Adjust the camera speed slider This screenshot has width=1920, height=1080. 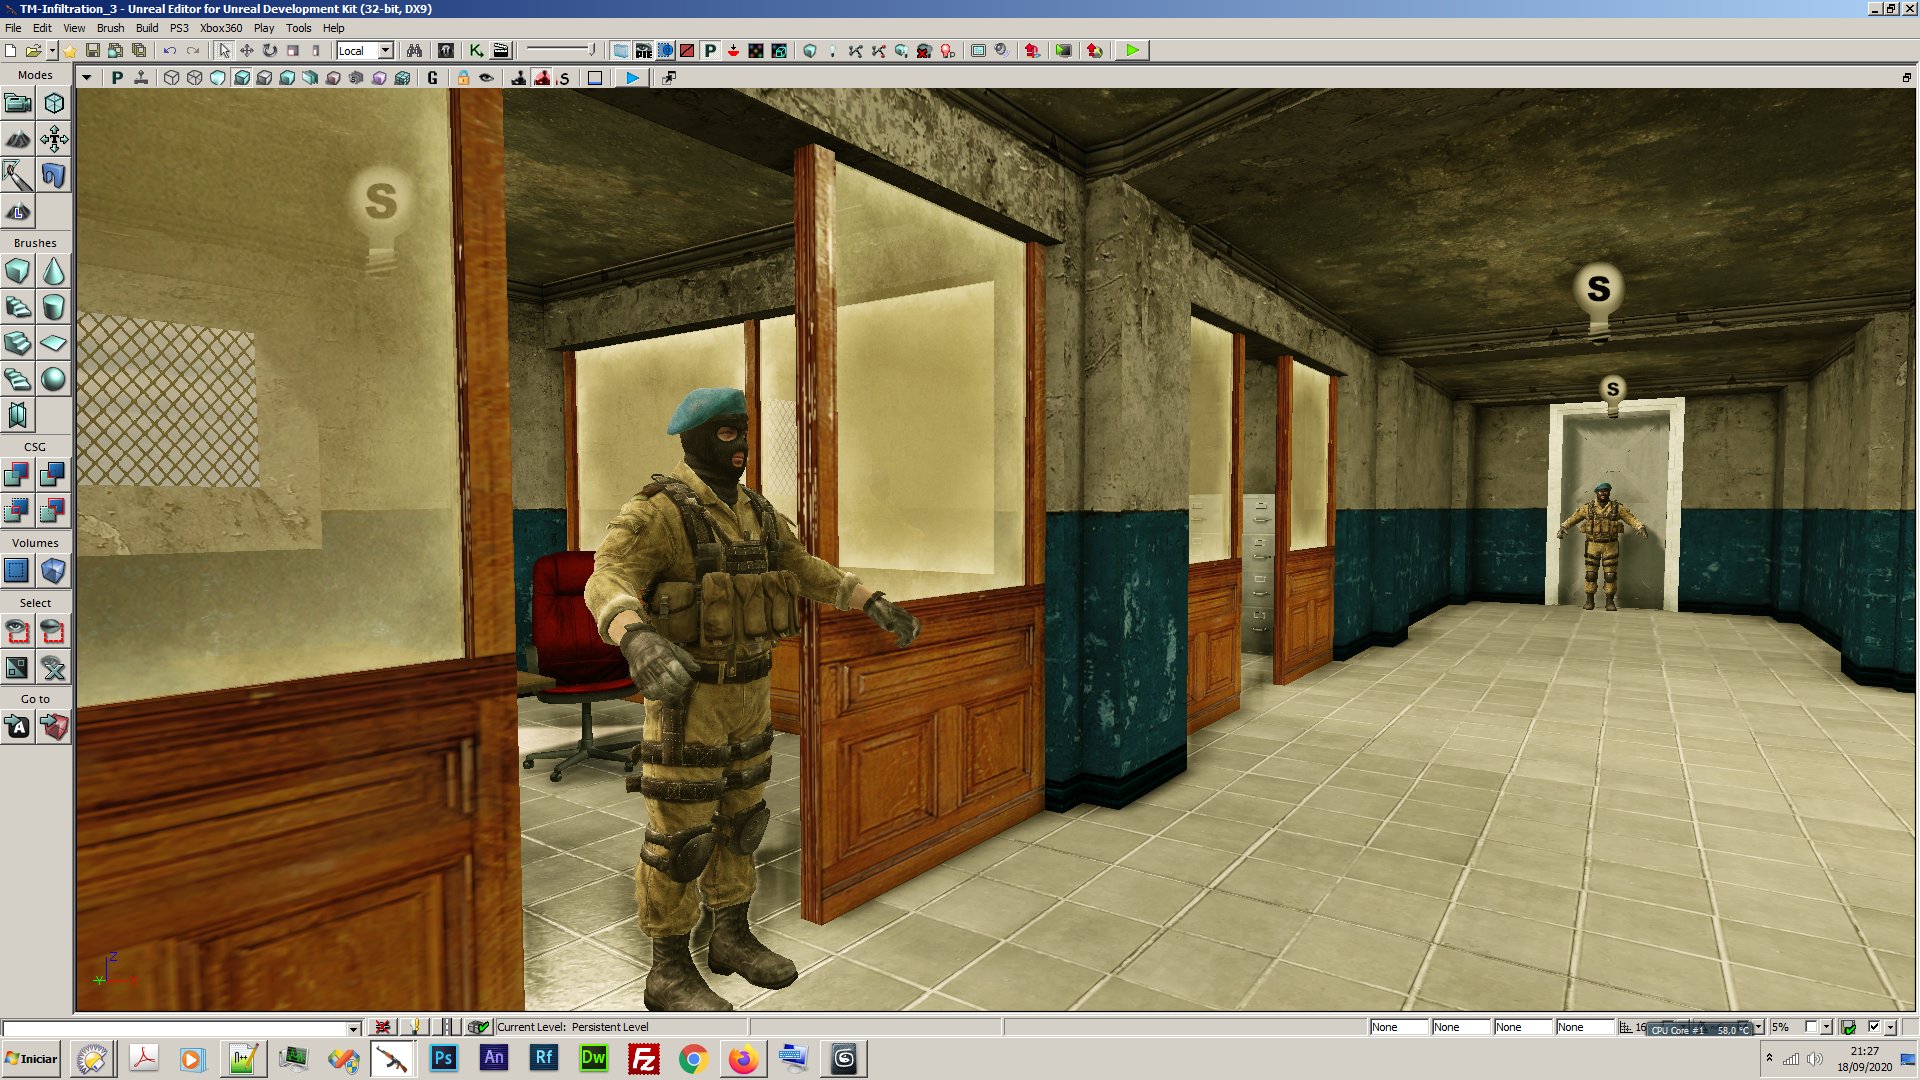561,50
